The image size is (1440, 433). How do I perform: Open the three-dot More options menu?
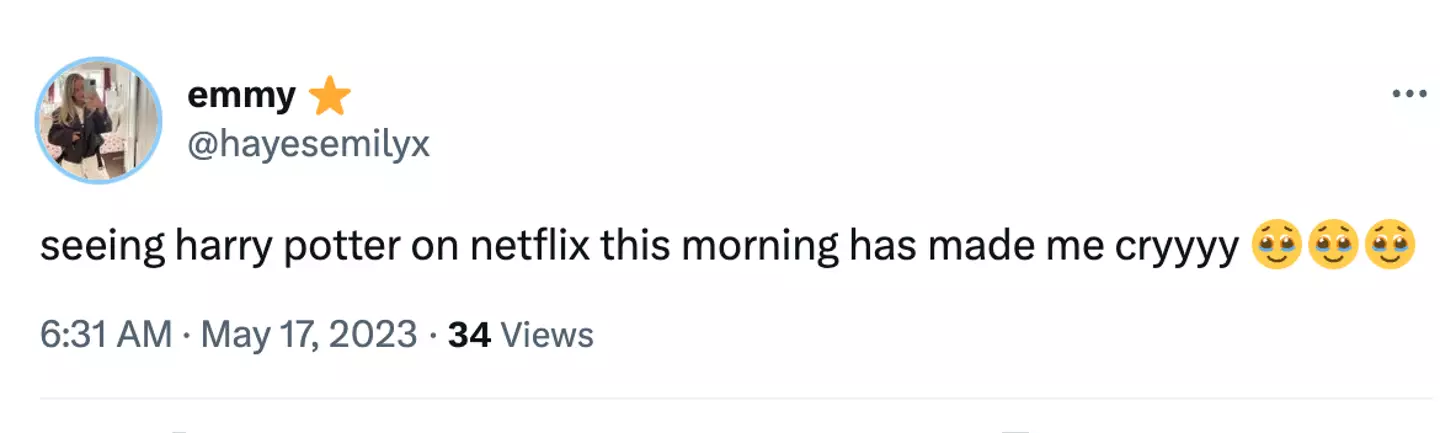(x=1408, y=95)
